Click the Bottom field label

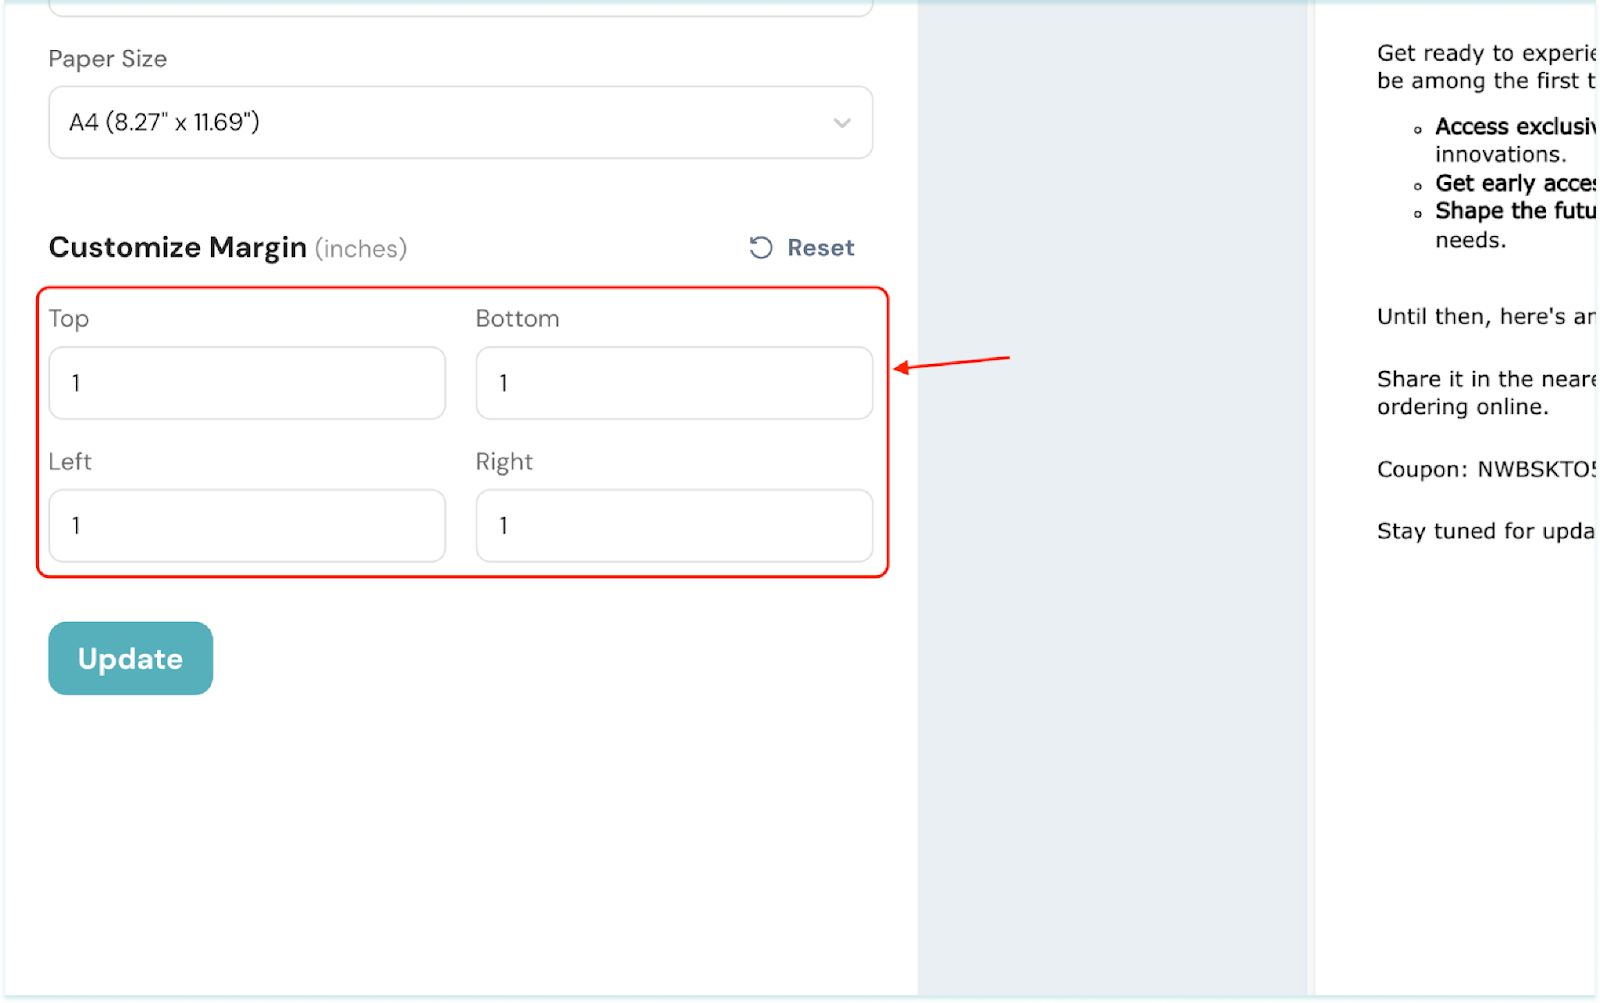click(x=517, y=319)
